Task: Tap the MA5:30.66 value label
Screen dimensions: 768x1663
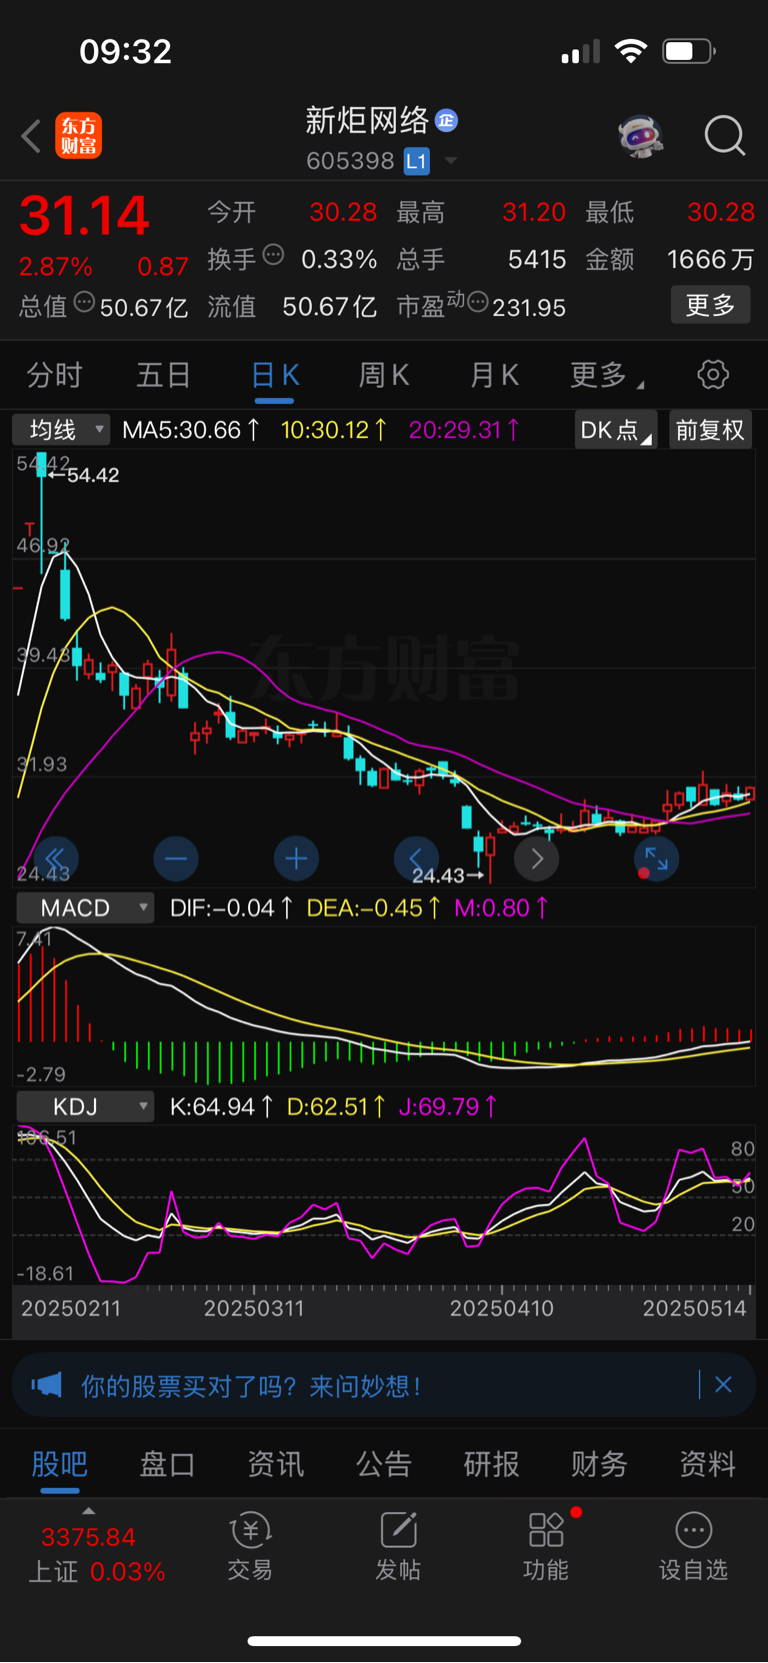Action: (191, 430)
